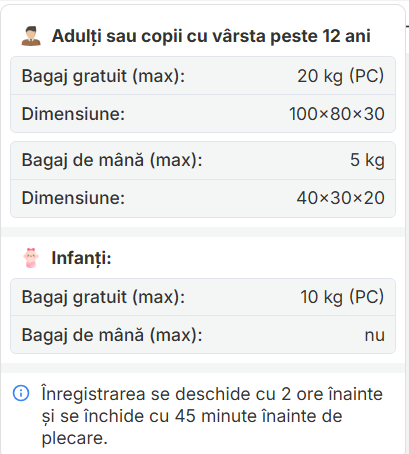Click the blue info circle icon
This screenshot has width=409, height=454.
(21, 393)
